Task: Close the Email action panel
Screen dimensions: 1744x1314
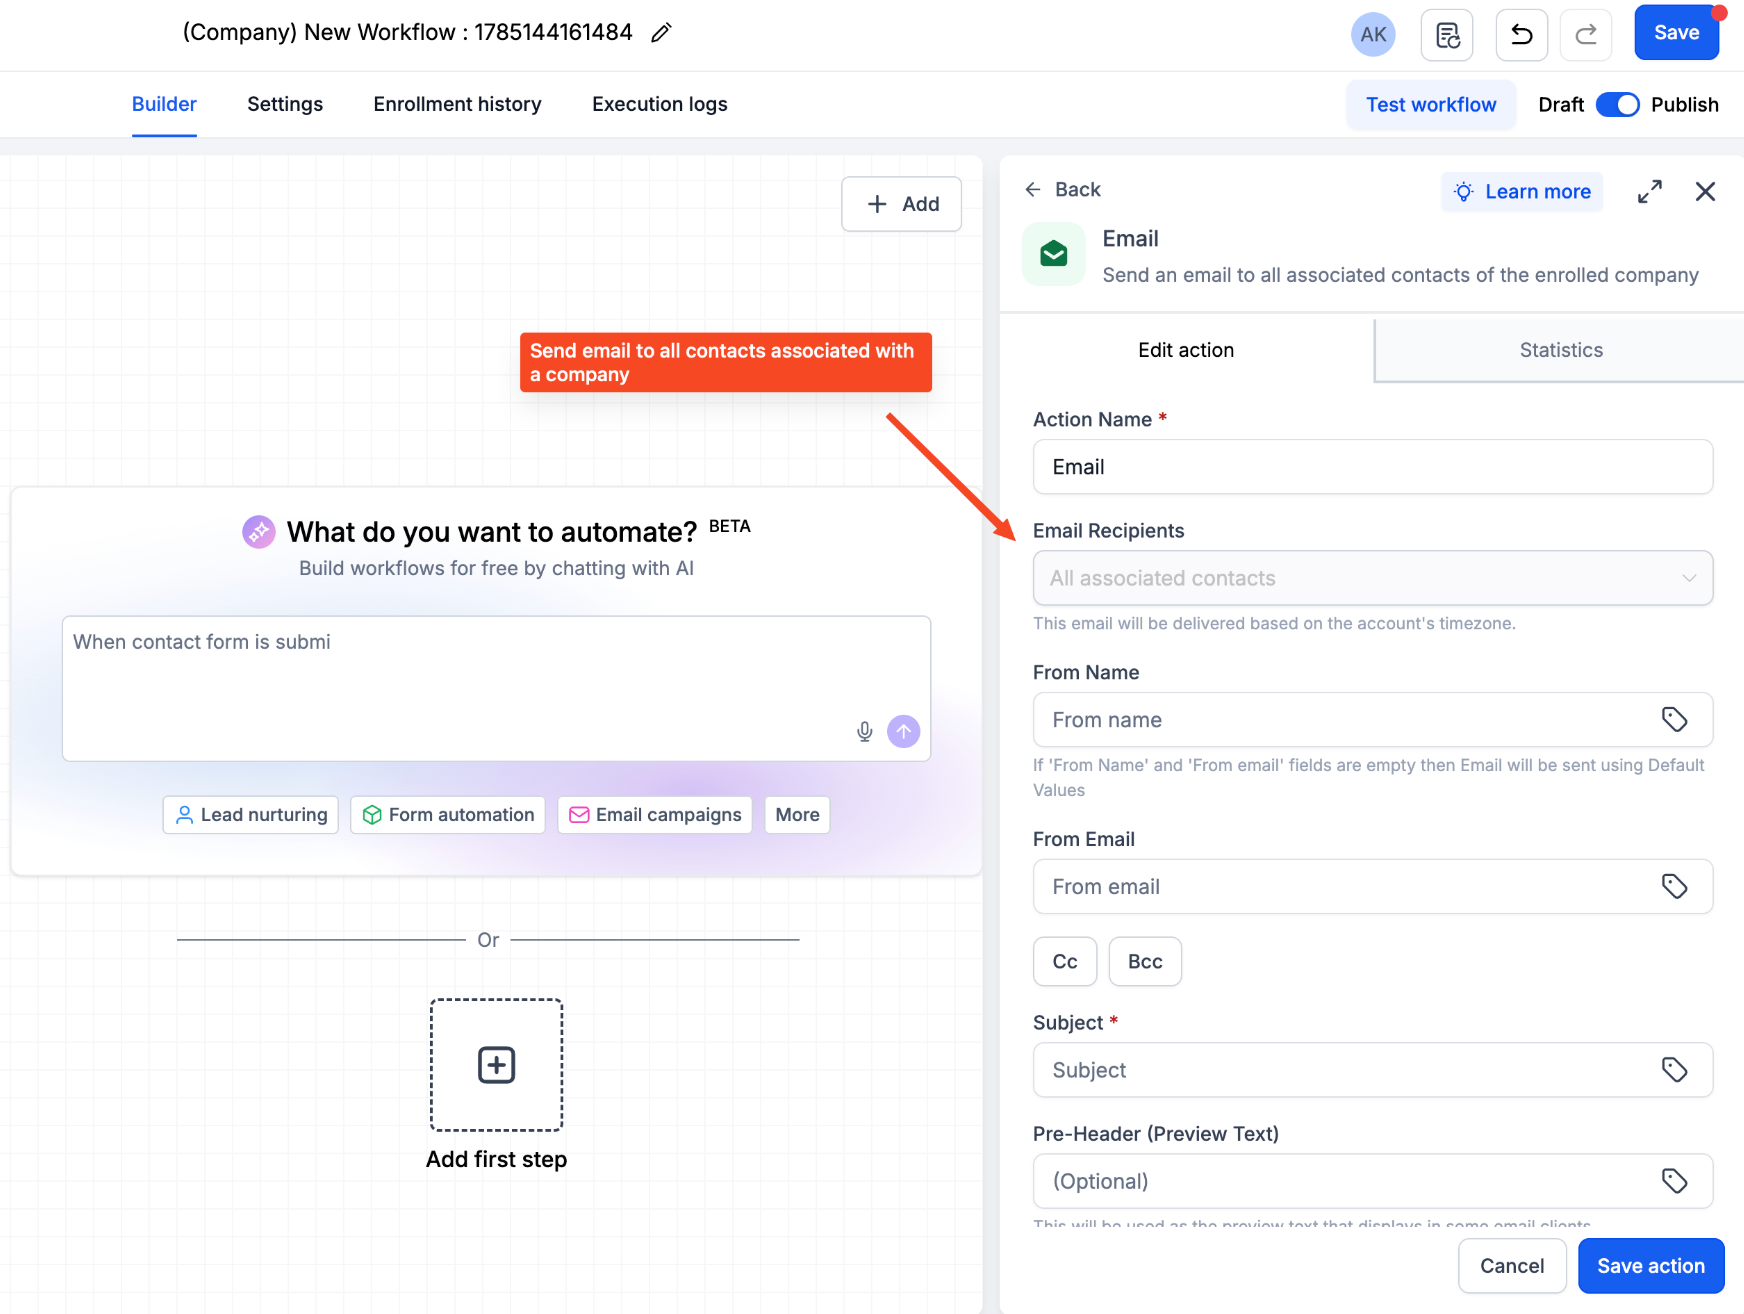Action: (x=1705, y=191)
